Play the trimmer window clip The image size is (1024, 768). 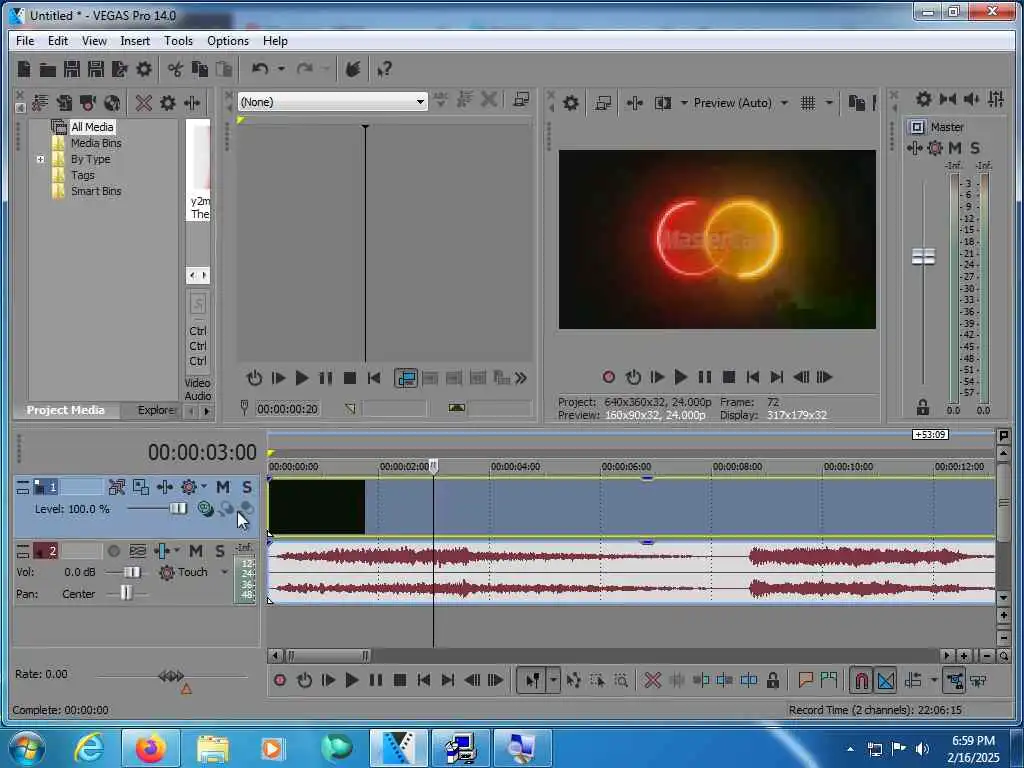(x=302, y=378)
